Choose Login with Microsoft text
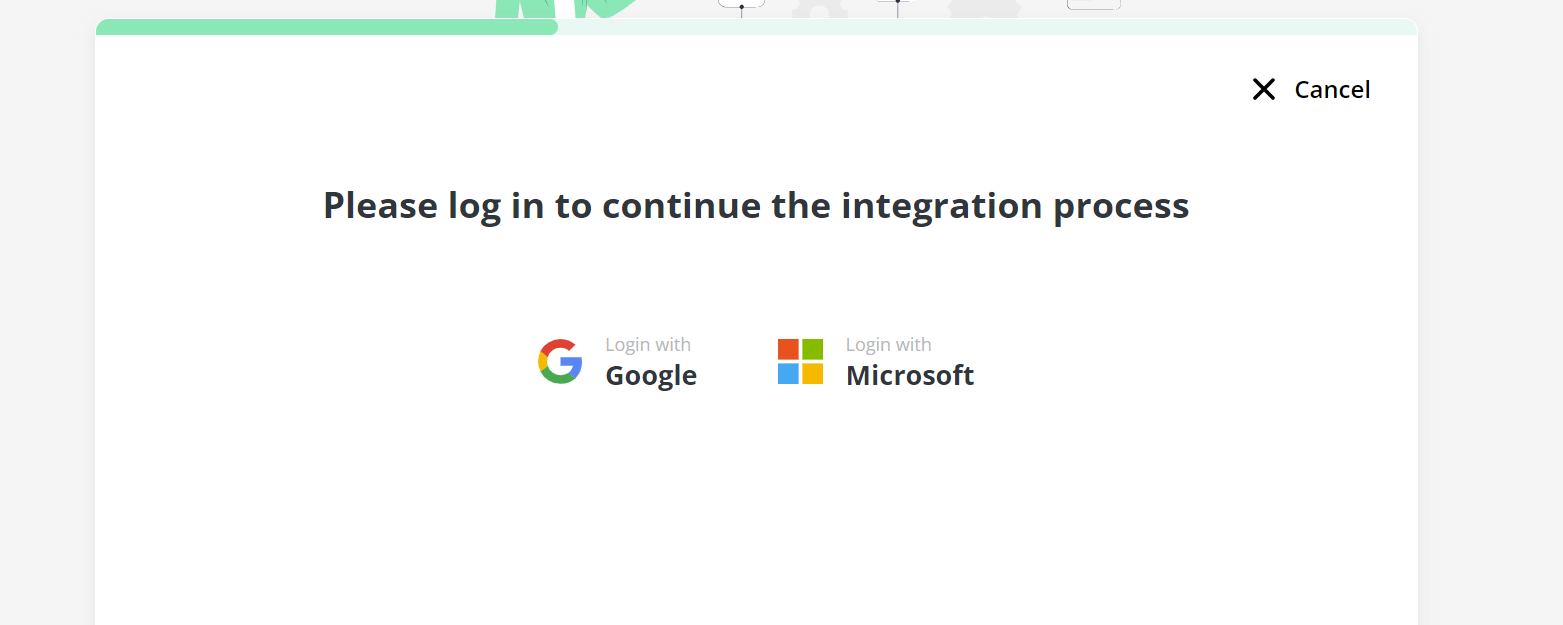The width and height of the screenshot is (1563, 625). coord(909,362)
